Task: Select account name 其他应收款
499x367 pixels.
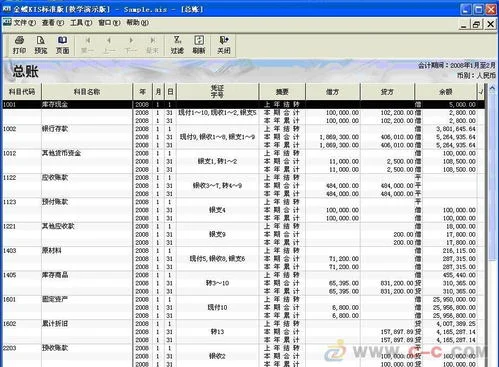Action: [58, 226]
